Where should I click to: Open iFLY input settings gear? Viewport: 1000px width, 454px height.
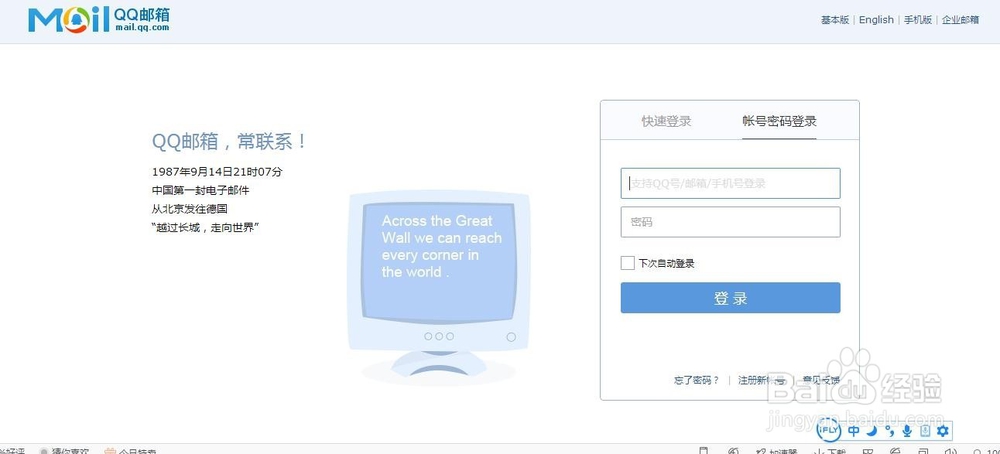[943, 431]
